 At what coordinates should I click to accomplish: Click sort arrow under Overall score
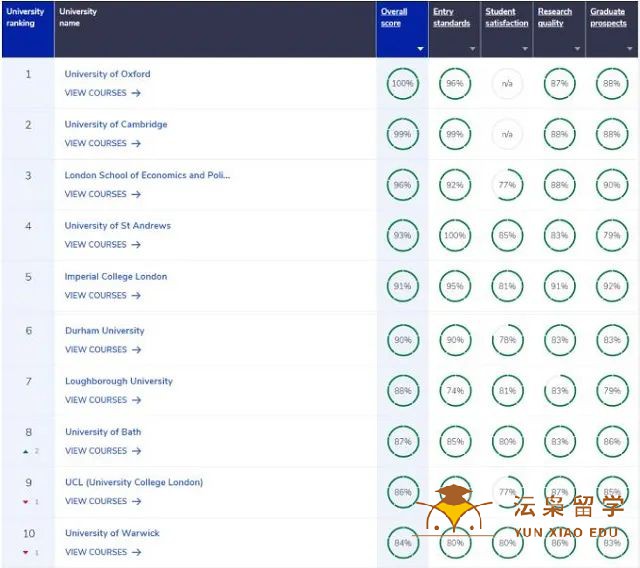click(420, 49)
